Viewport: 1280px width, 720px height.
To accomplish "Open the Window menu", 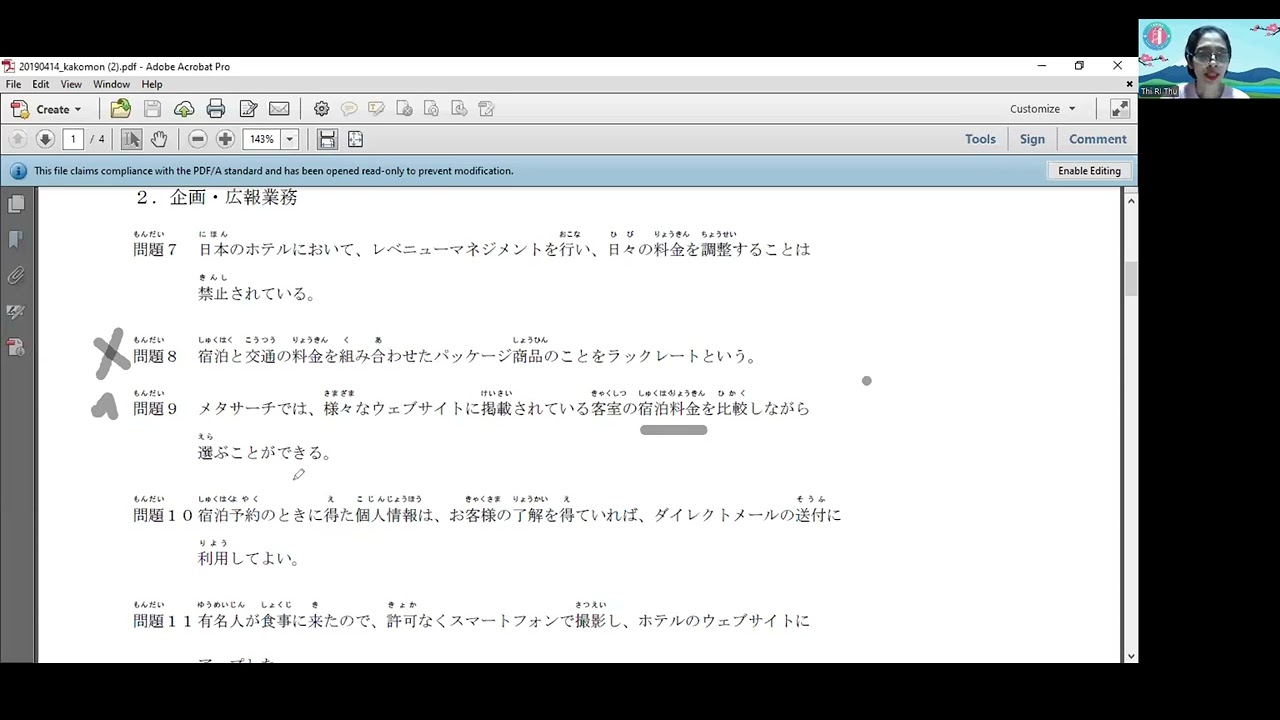I will click(x=111, y=85).
